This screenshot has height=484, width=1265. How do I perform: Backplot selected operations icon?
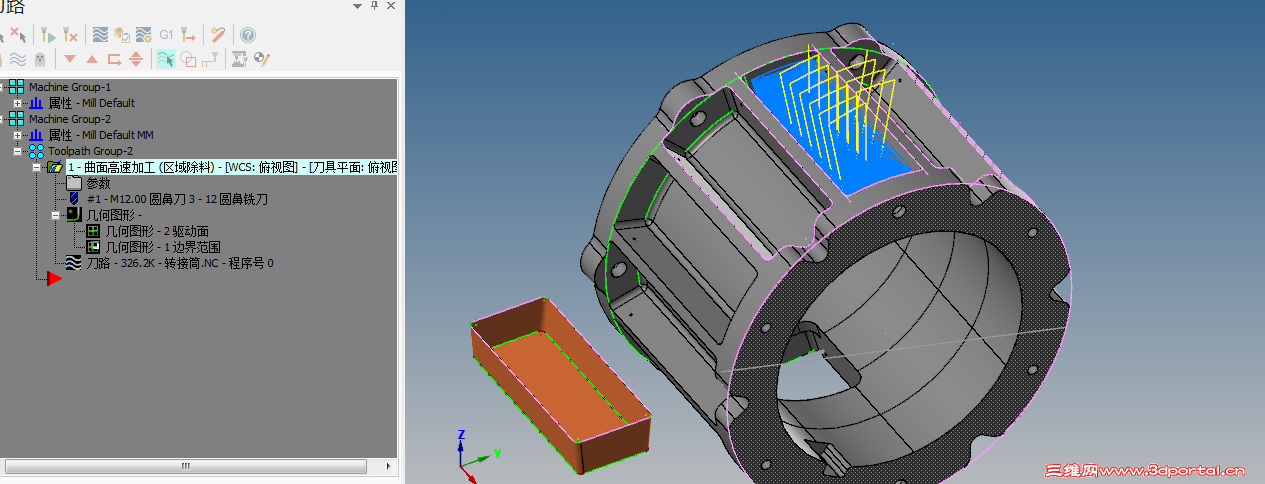point(100,34)
